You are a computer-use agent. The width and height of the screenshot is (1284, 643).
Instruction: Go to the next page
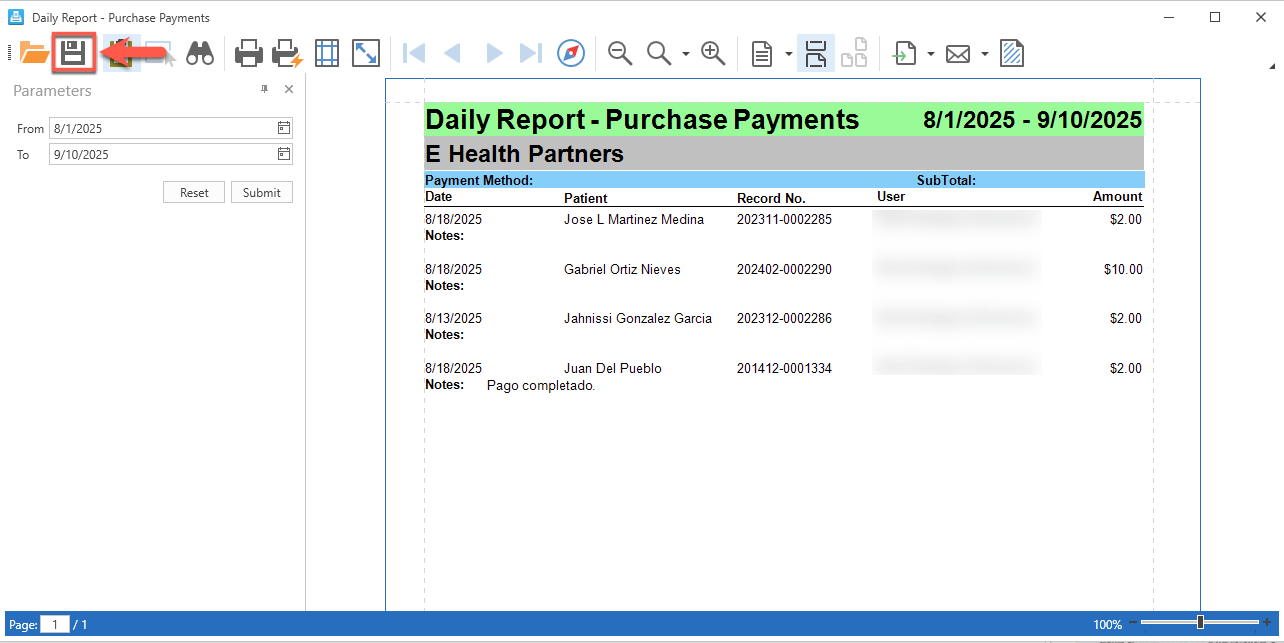[x=494, y=53]
